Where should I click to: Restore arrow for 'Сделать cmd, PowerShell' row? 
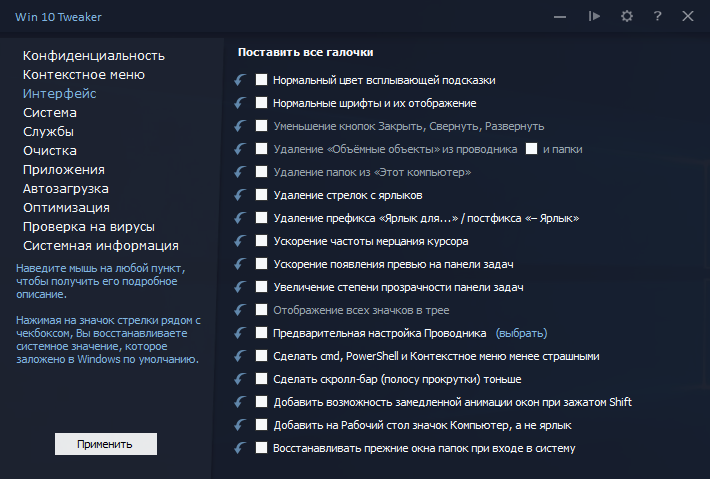tap(240, 356)
